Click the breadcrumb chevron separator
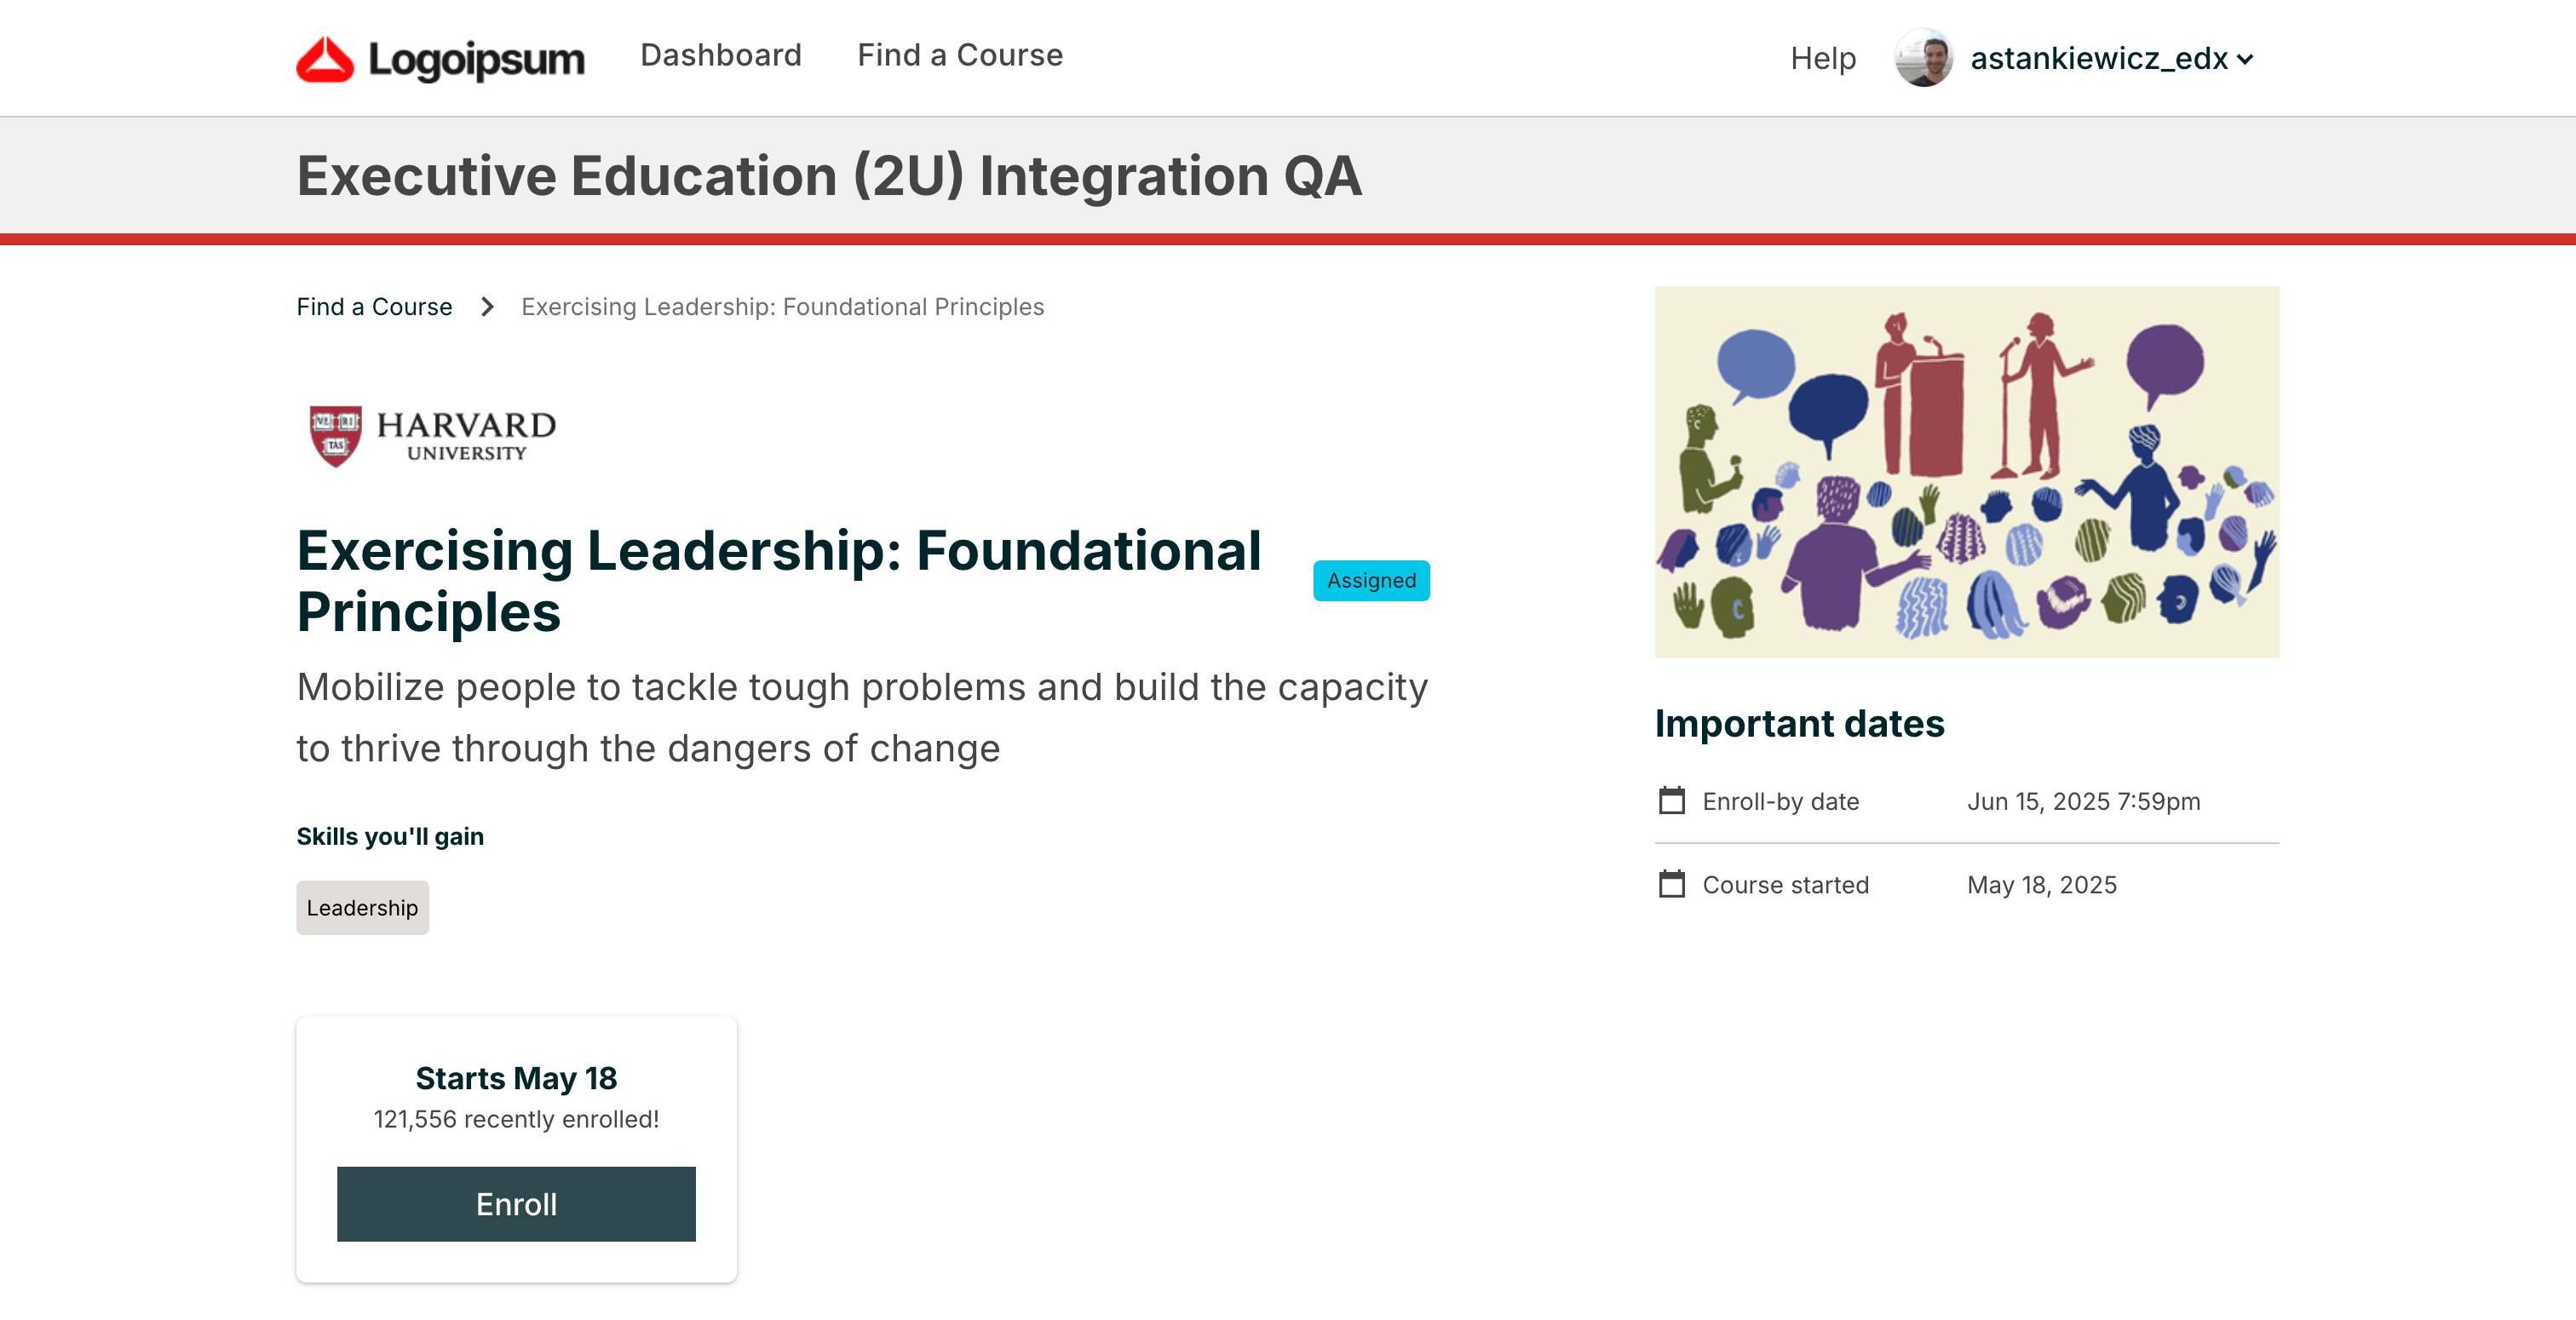Screen dimensions: 2576x1320 (x=487, y=307)
